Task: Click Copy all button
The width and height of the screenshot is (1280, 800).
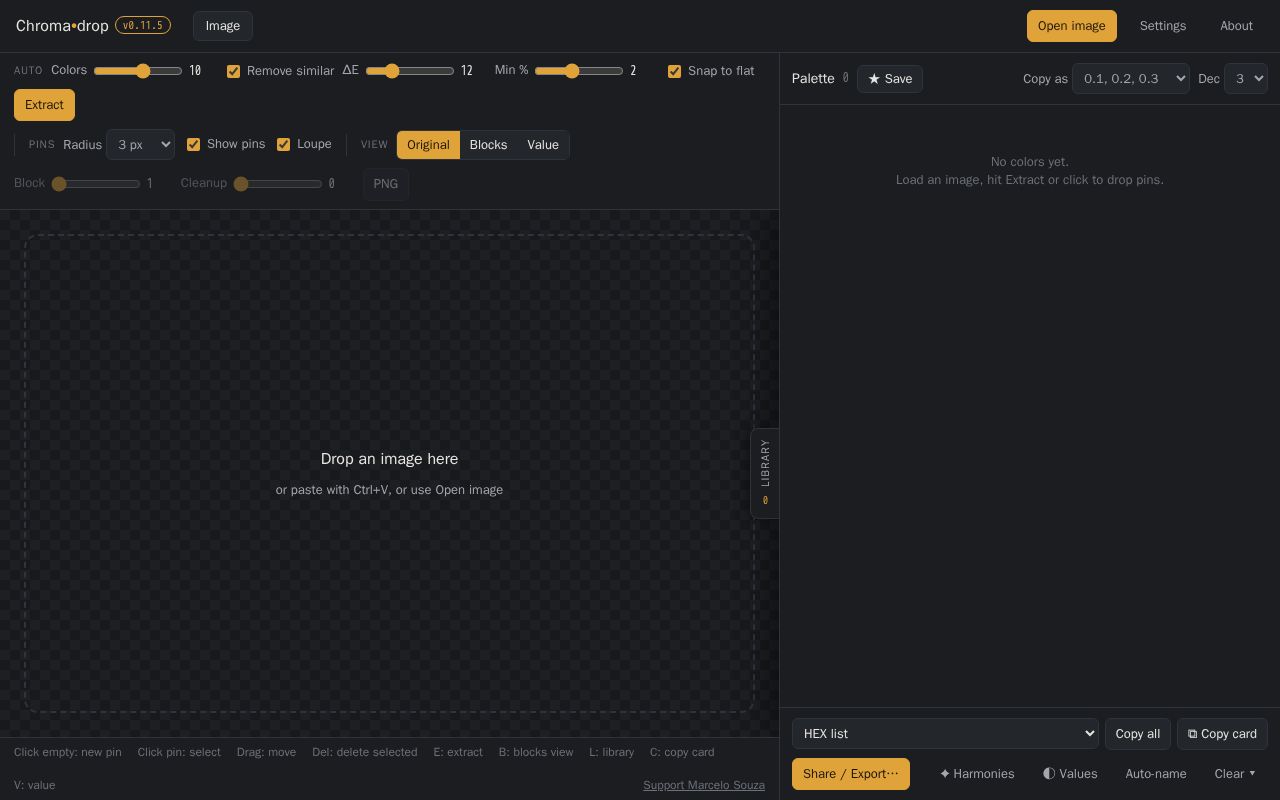Action: tap(1138, 734)
